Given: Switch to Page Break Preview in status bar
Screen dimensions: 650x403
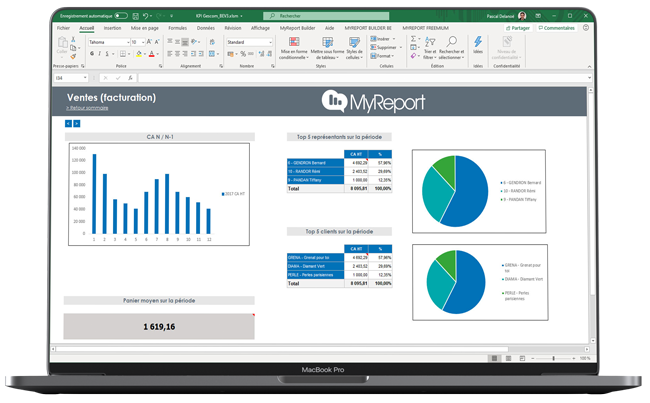Looking at the screenshot, I should (x=522, y=358).
